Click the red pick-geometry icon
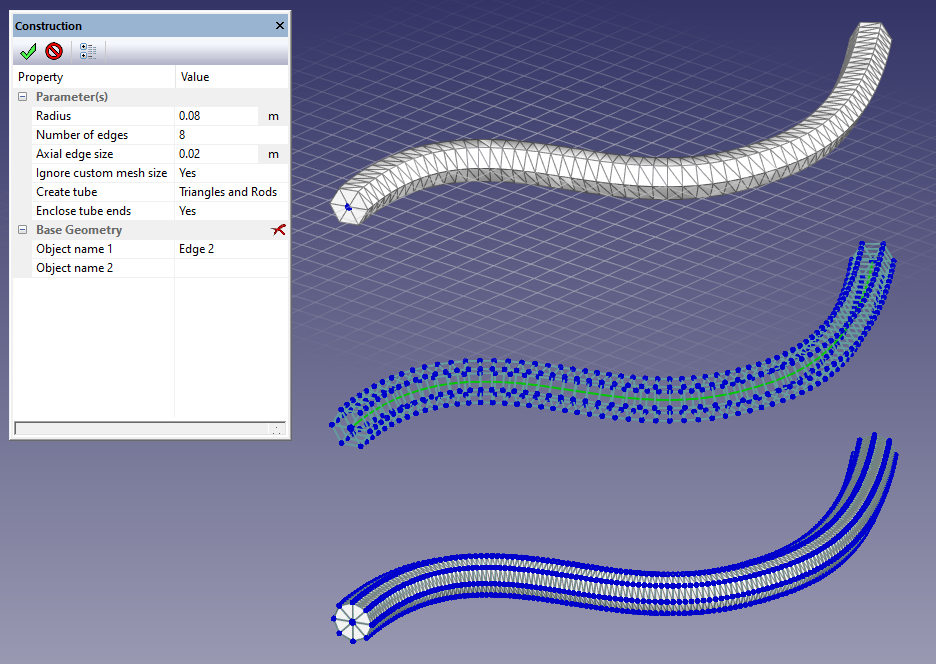 [x=278, y=230]
